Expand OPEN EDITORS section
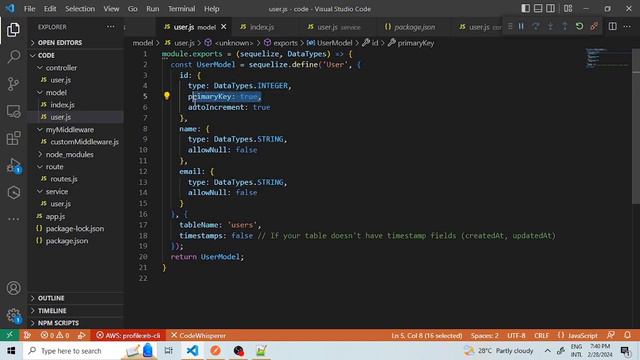Viewport: 640px width, 360px height. tap(76, 42)
